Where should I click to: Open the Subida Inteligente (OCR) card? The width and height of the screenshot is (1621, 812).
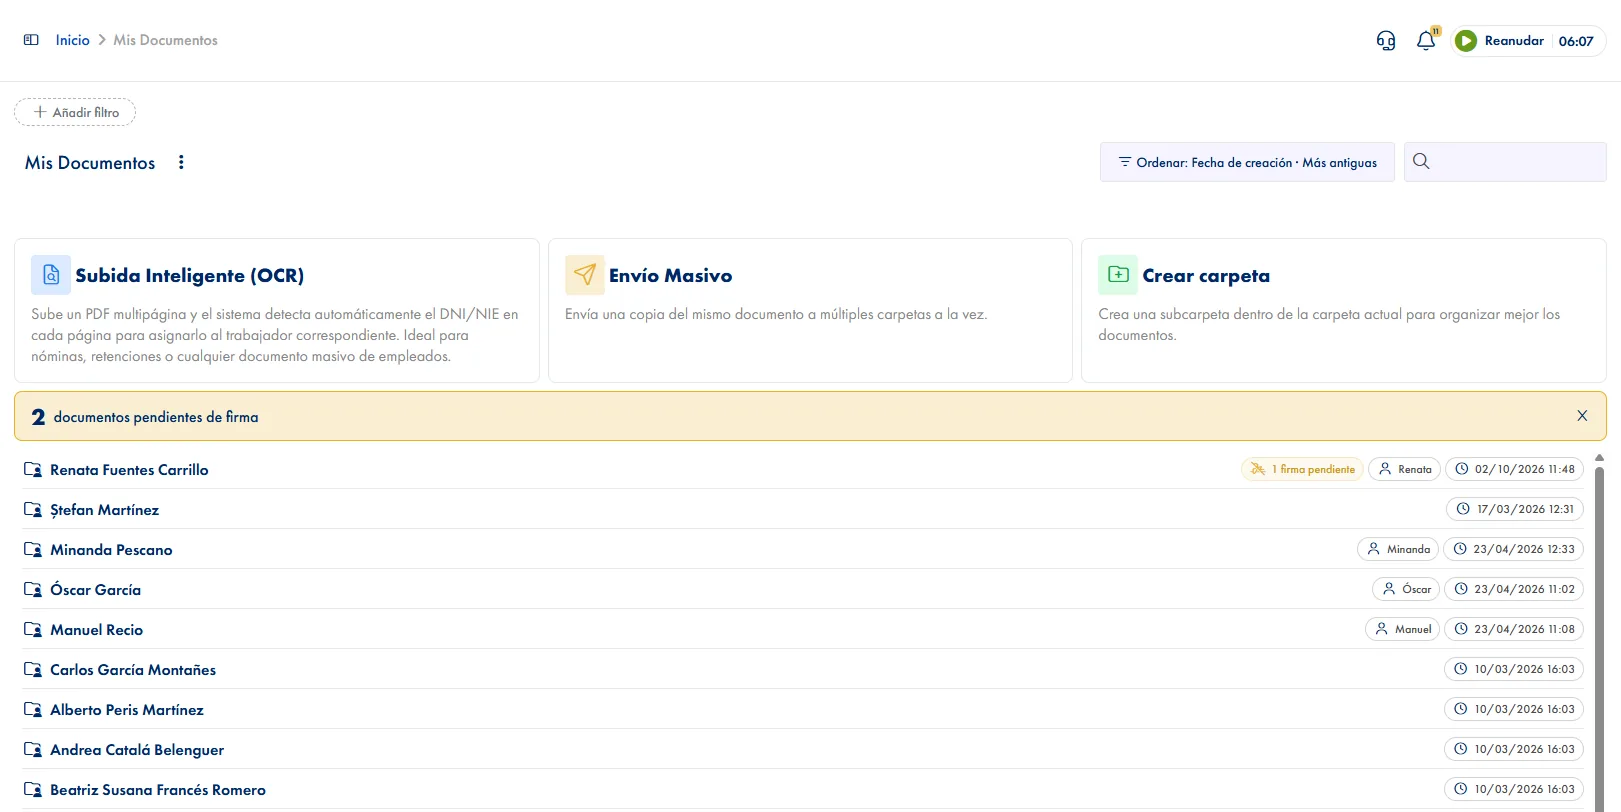coord(277,310)
